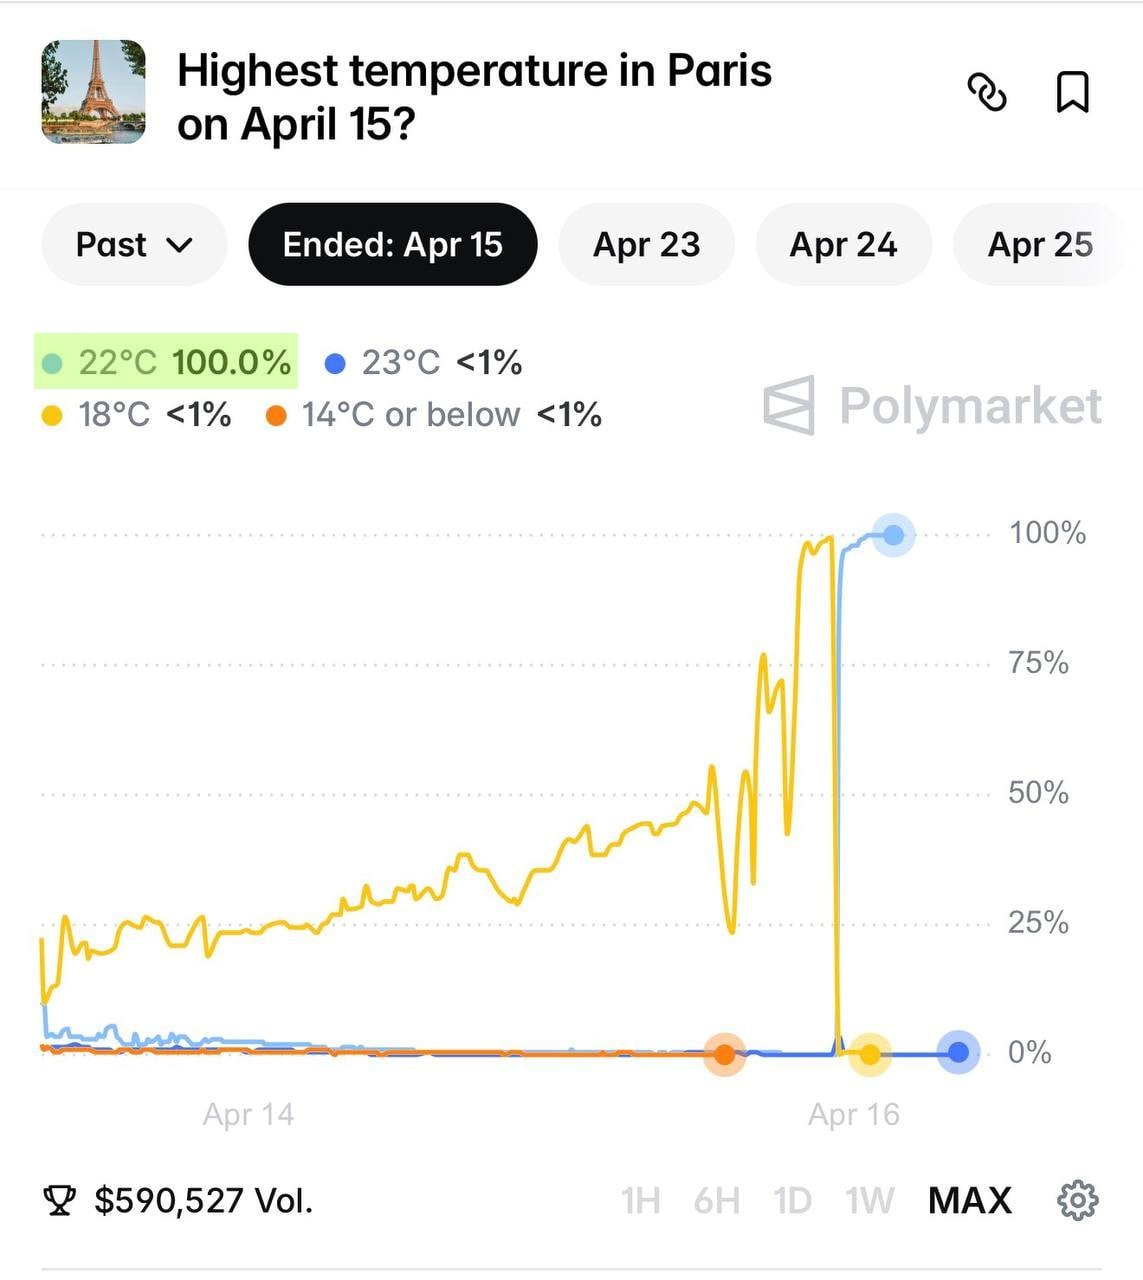Switch to the Apr 23 market tab
The width and height of the screenshot is (1143, 1280).
(x=646, y=245)
